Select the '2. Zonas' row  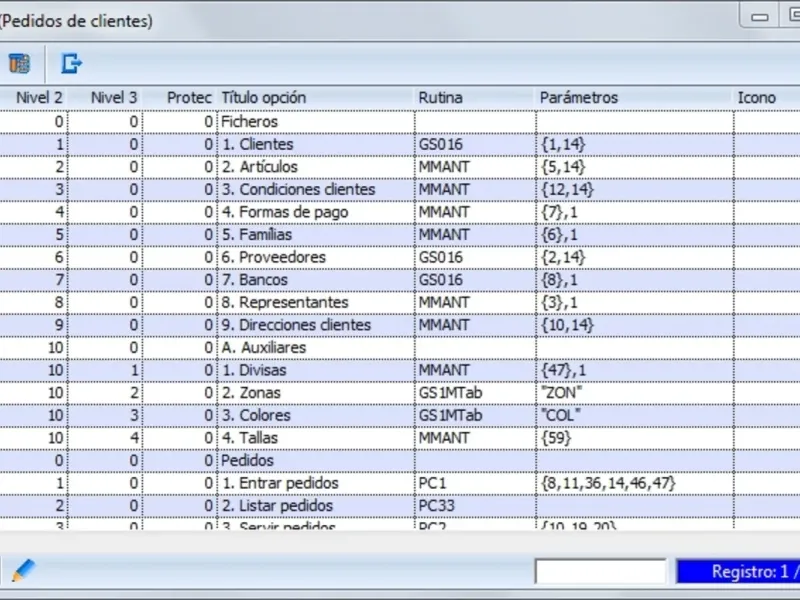point(400,392)
